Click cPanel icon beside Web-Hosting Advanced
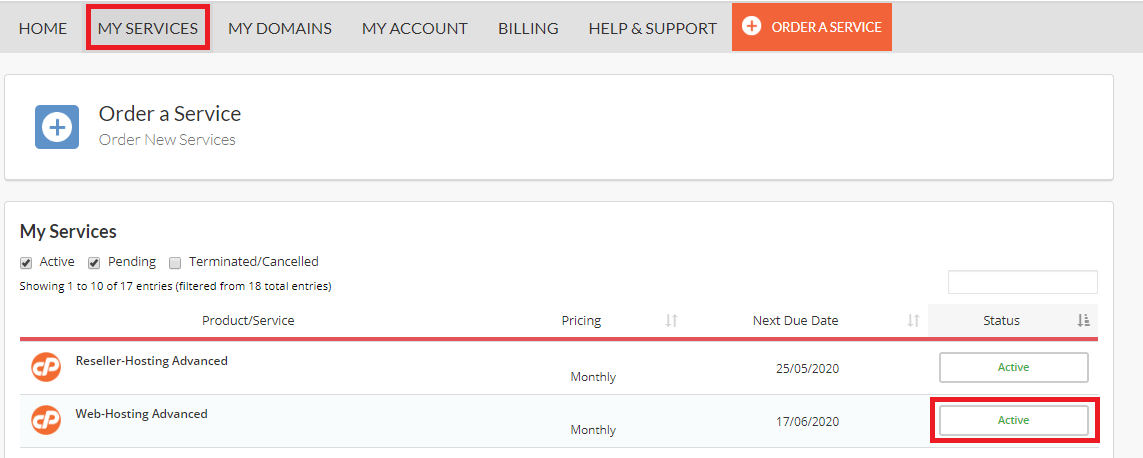 [x=46, y=419]
